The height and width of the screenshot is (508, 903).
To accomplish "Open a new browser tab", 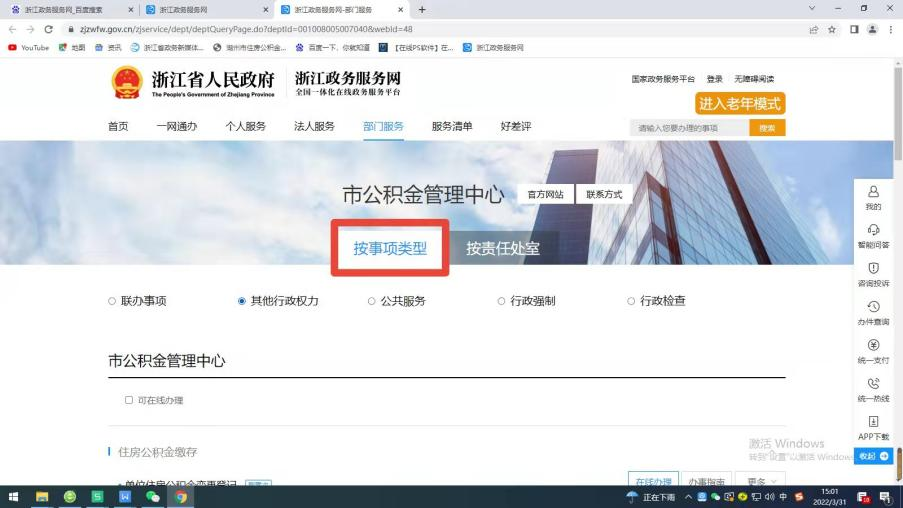I will (x=422, y=10).
